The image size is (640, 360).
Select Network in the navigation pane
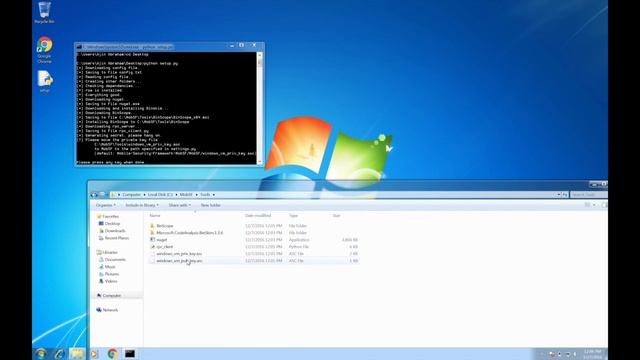click(x=107, y=310)
